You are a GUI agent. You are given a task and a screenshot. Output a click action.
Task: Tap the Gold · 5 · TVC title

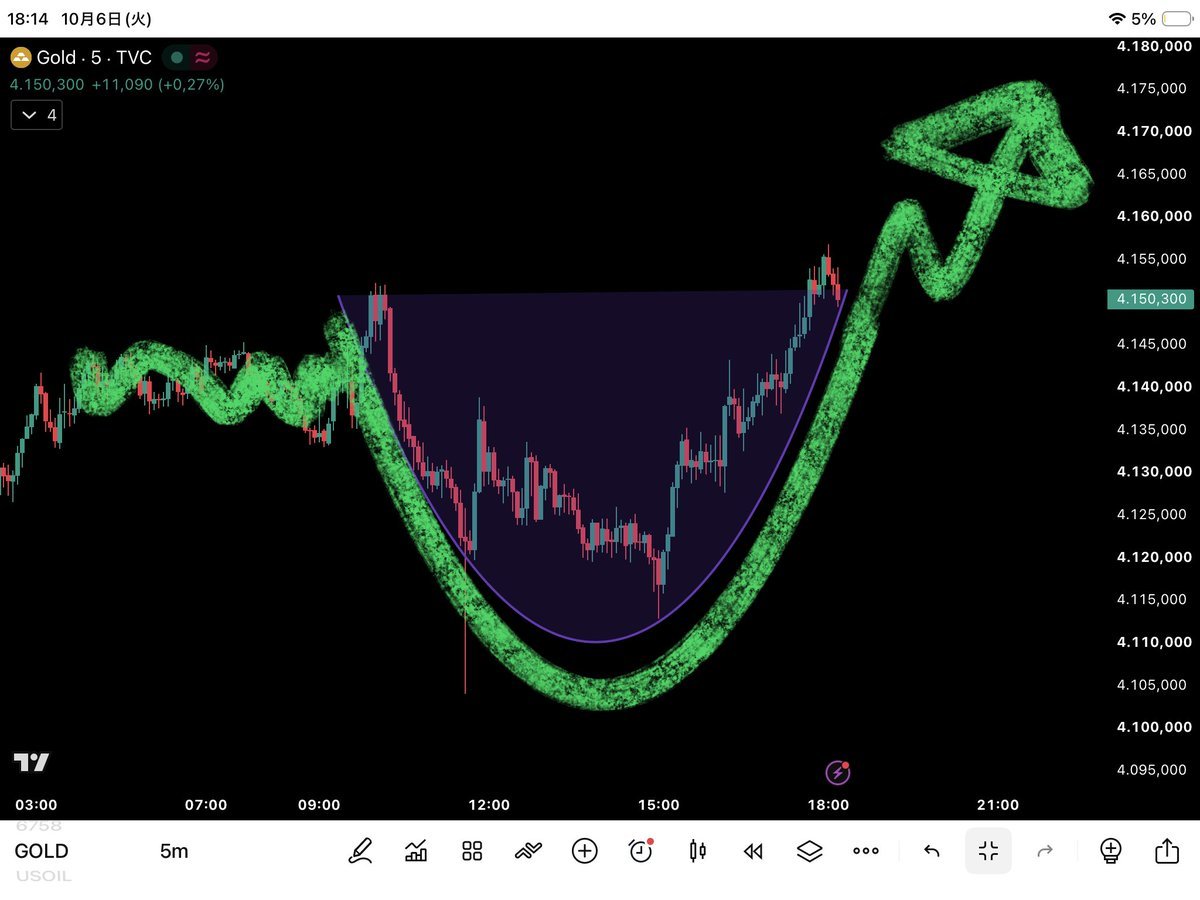(x=94, y=58)
